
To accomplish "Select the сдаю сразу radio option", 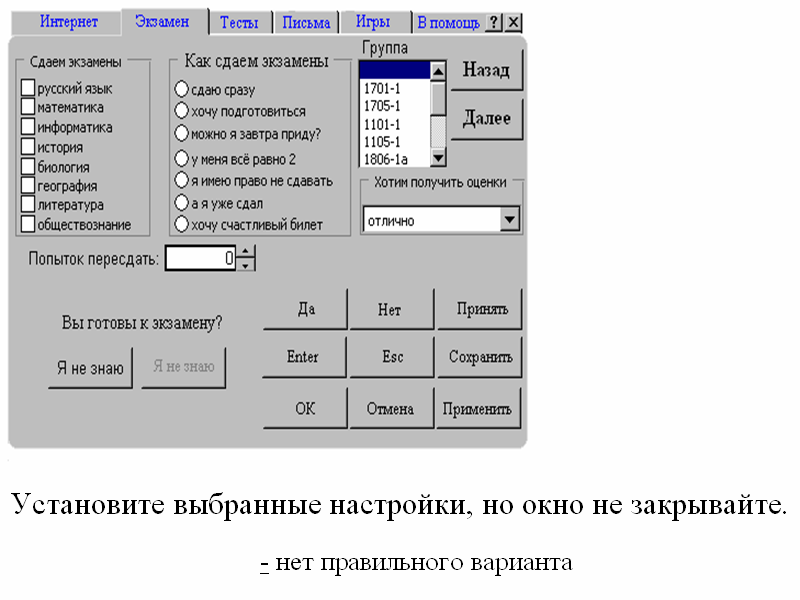I will pos(182,89).
